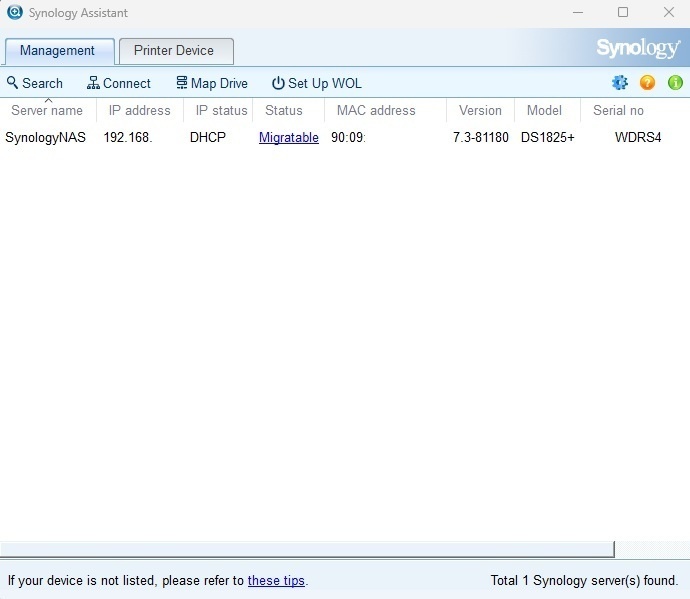
Task: Open help via orange question mark icon
Action: click(647, 82)
